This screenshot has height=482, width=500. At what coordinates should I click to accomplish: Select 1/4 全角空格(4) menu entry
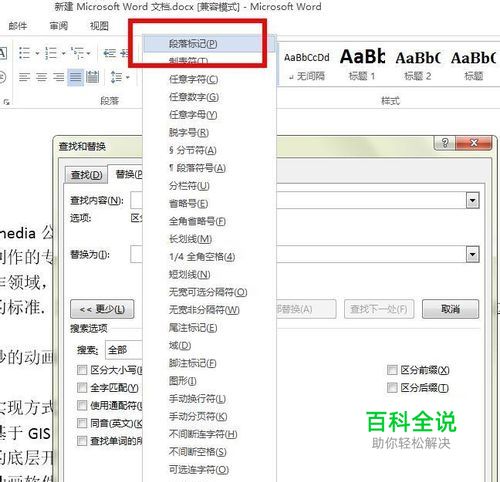(209, 257)
